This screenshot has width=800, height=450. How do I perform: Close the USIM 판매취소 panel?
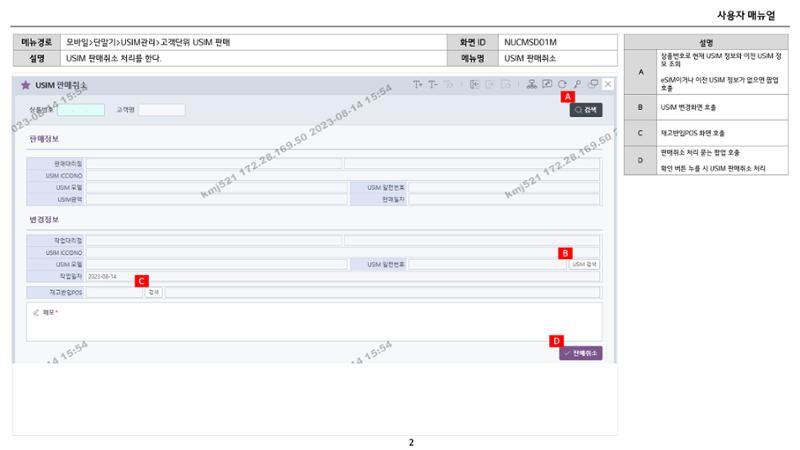[x=608, y=84]
